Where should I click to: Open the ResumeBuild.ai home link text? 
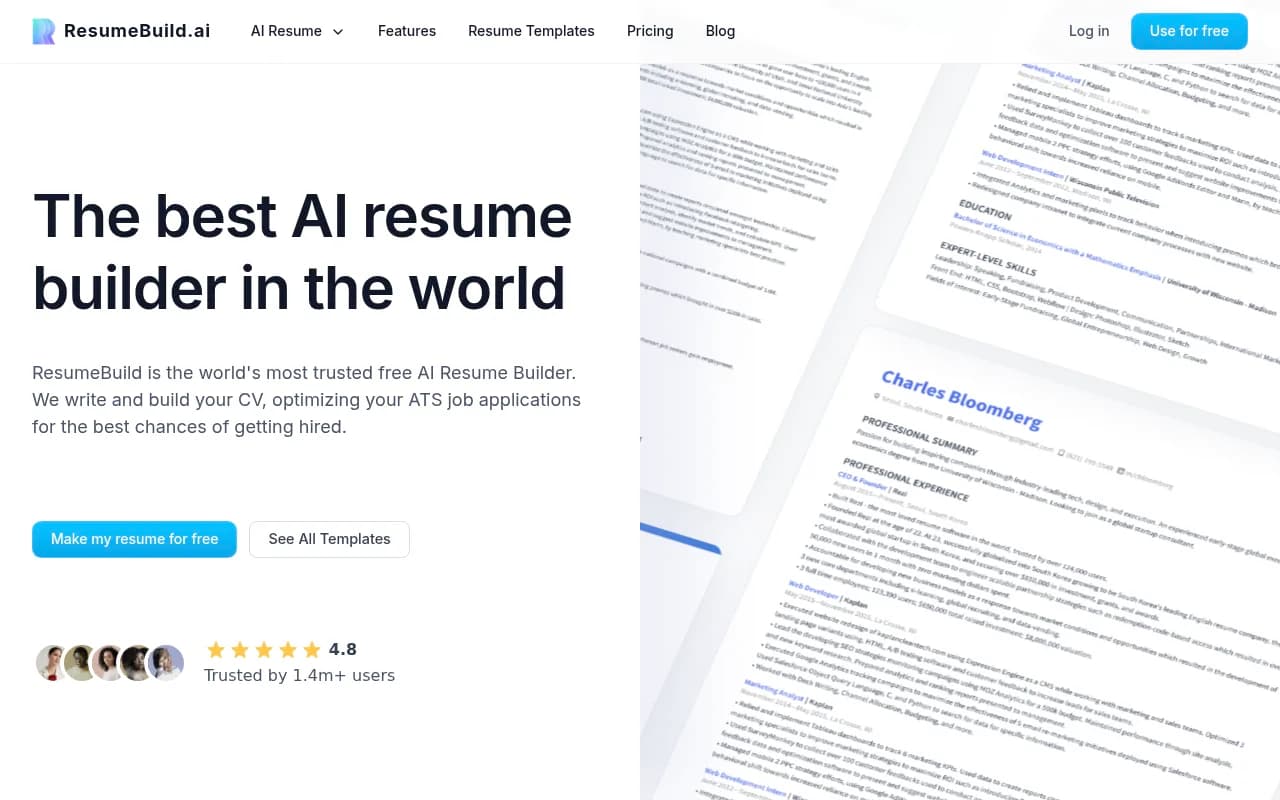[x=137, y=31]
